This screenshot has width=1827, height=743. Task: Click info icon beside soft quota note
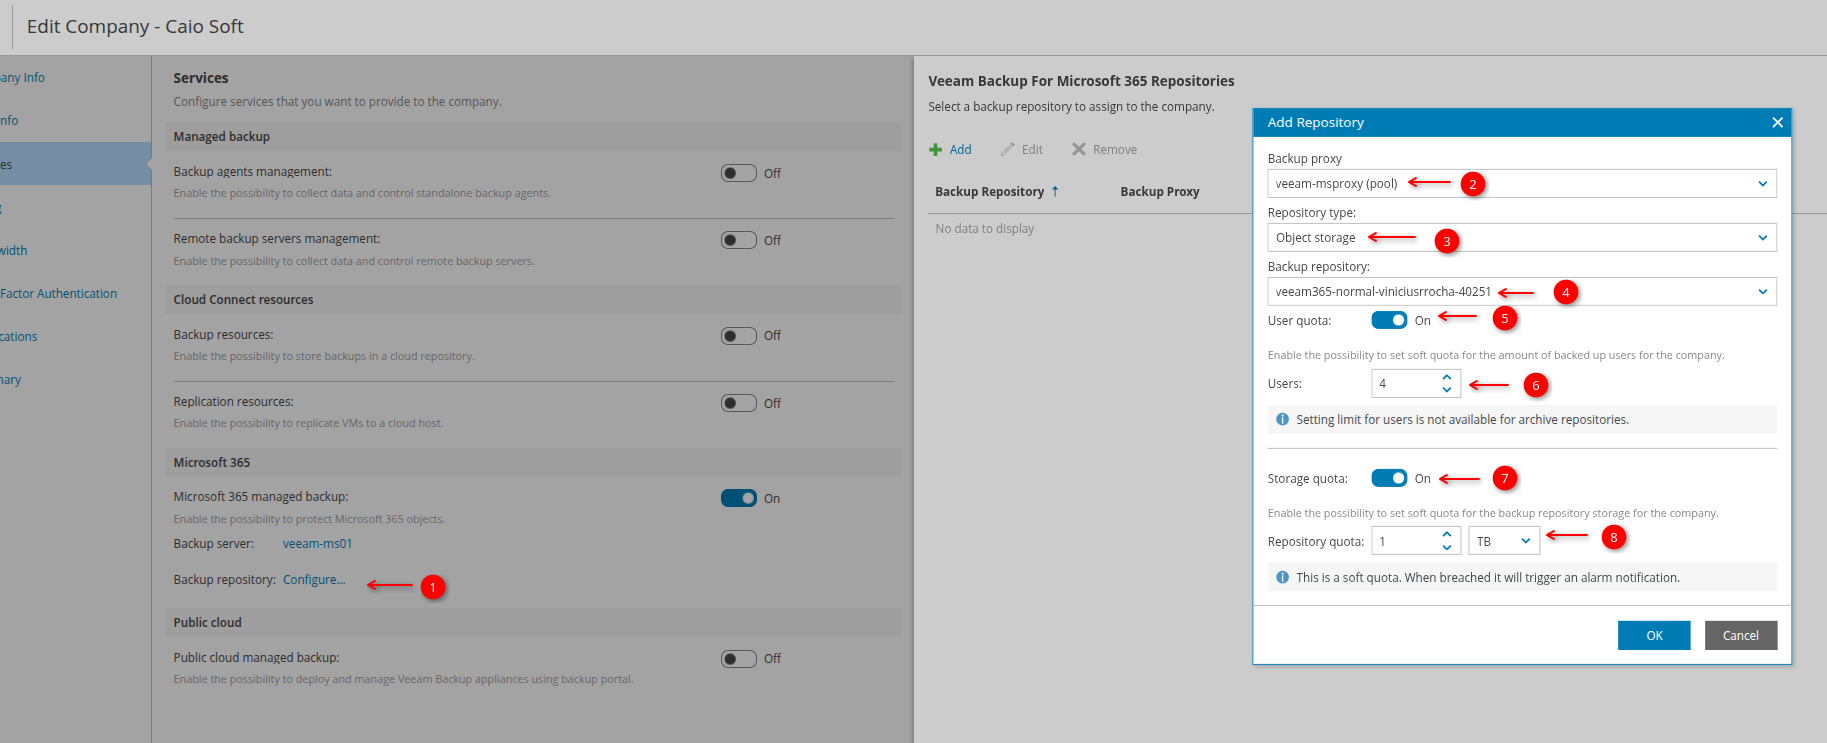[1282, 578]
